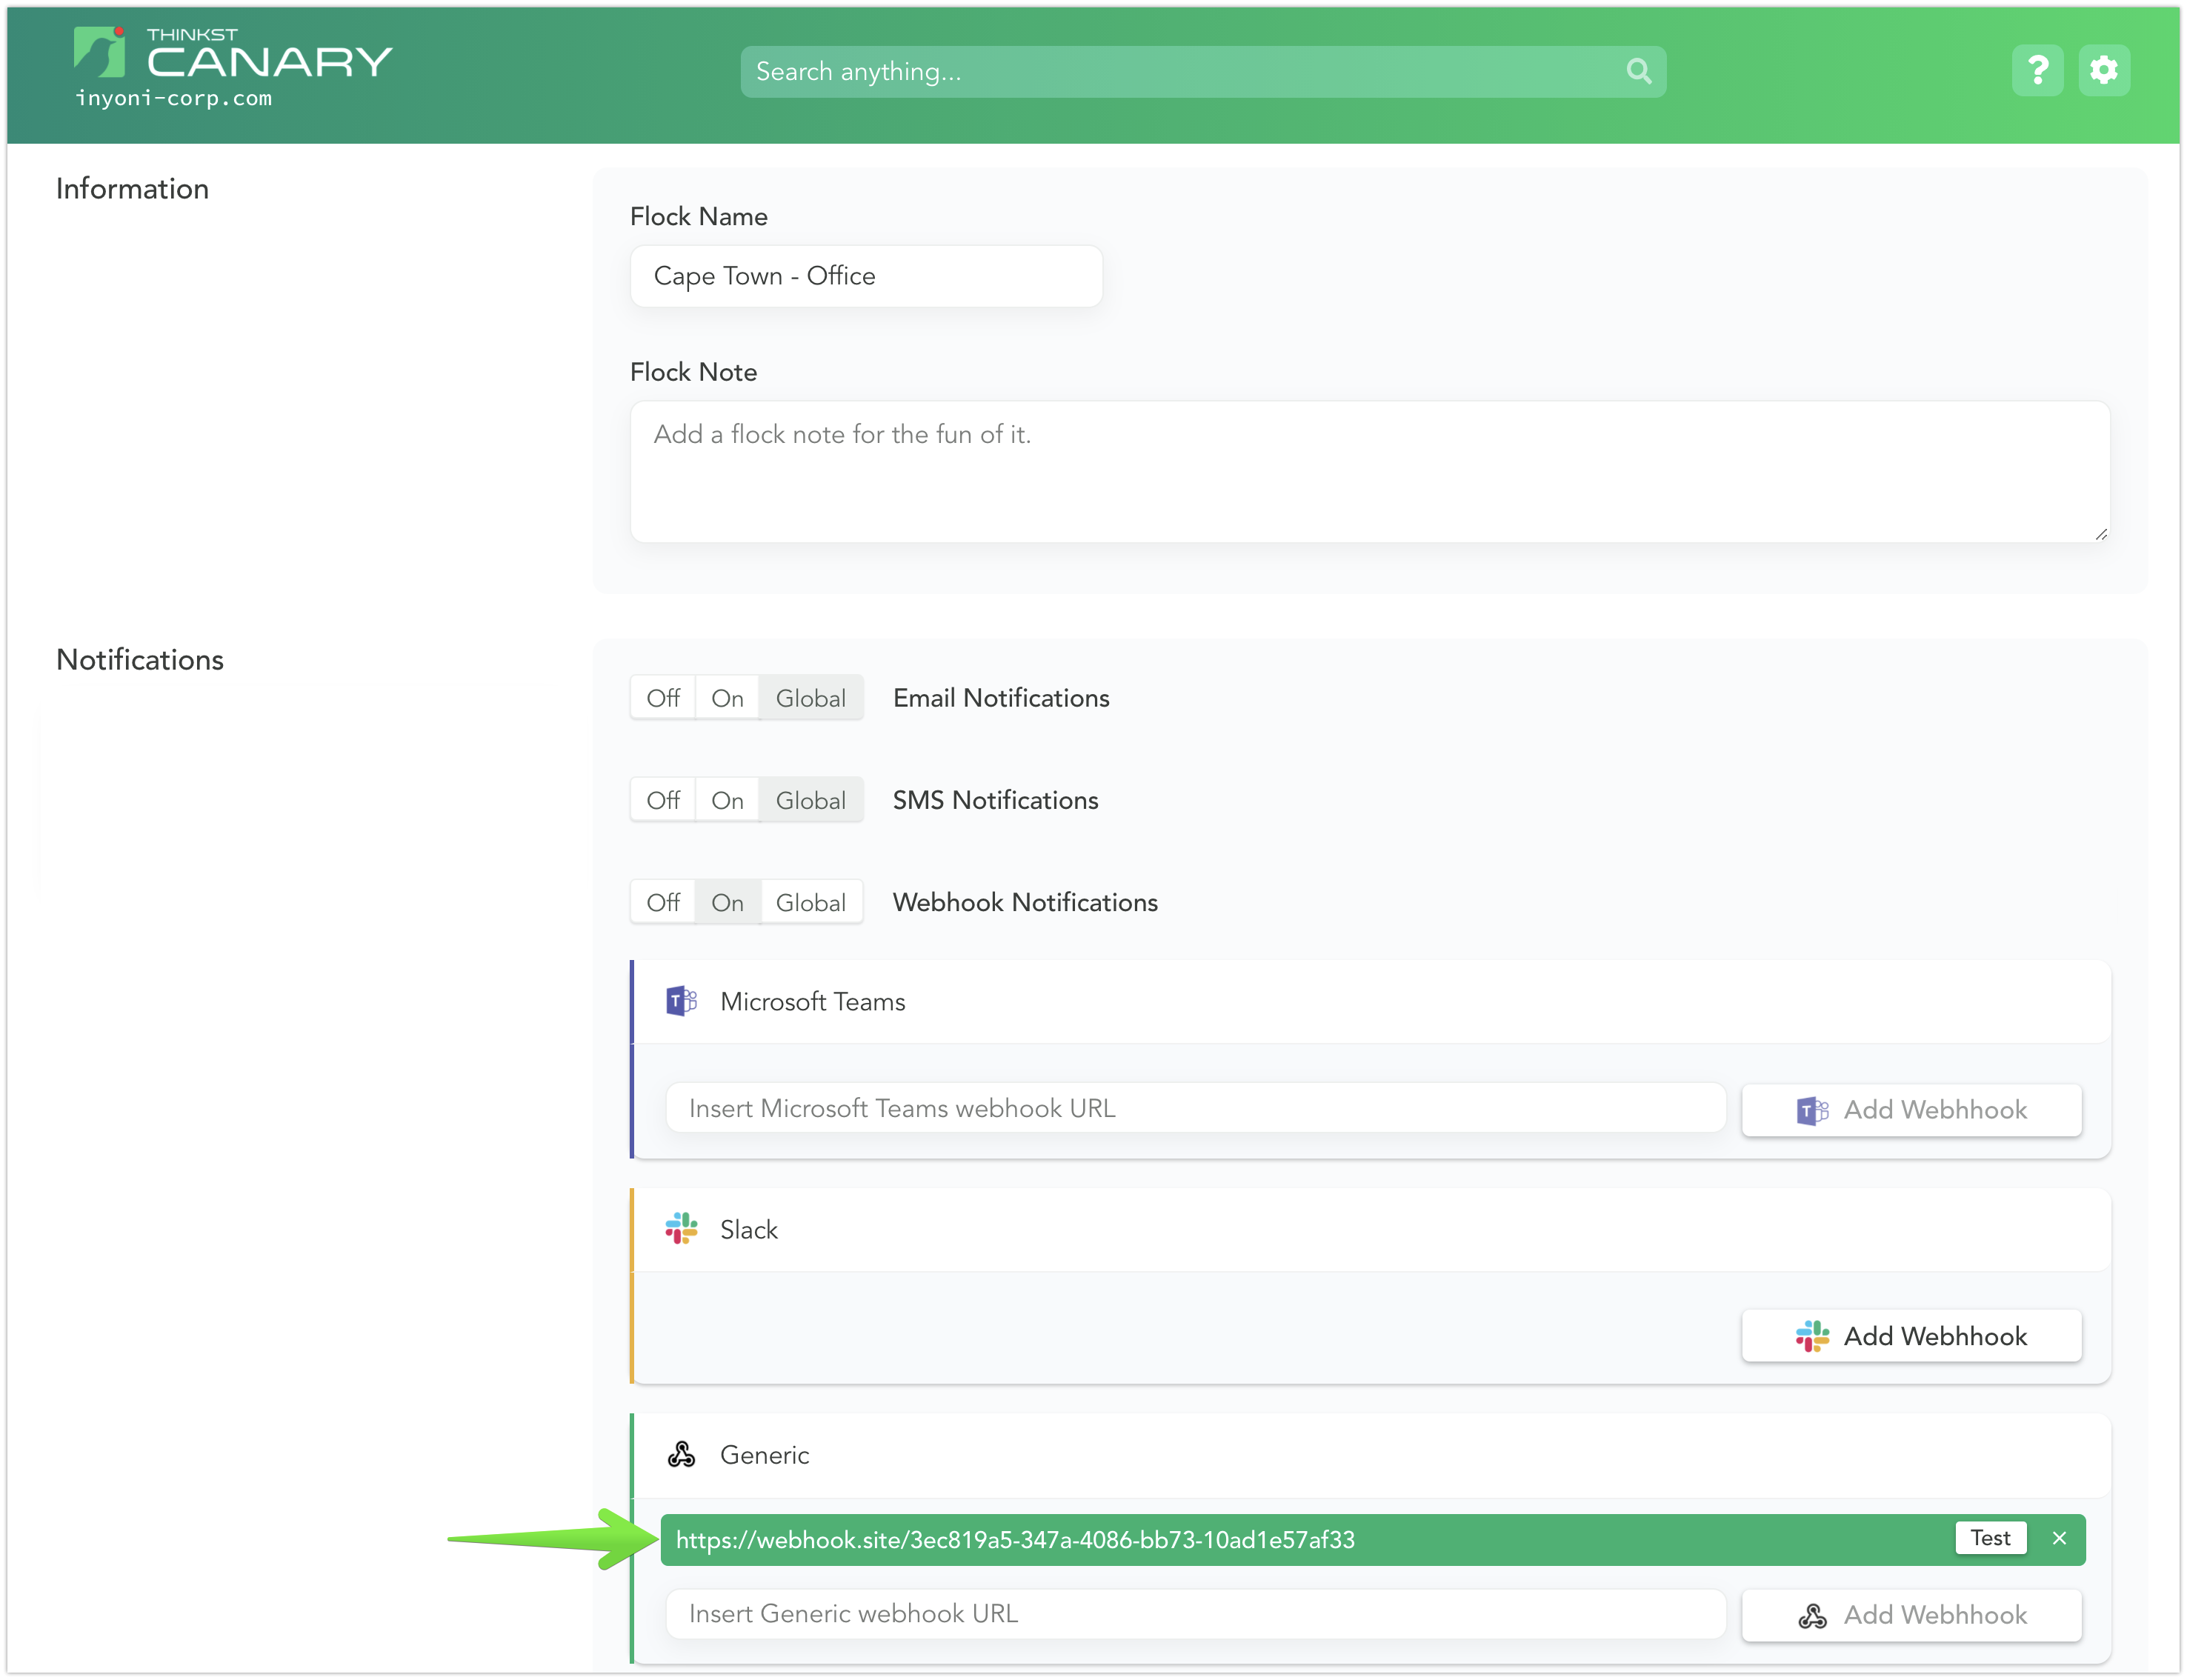The width and height of the screenshot is (2187, 1680).
Task: Click Add Webhook for Slack
Action: tap(1911, 1336)
